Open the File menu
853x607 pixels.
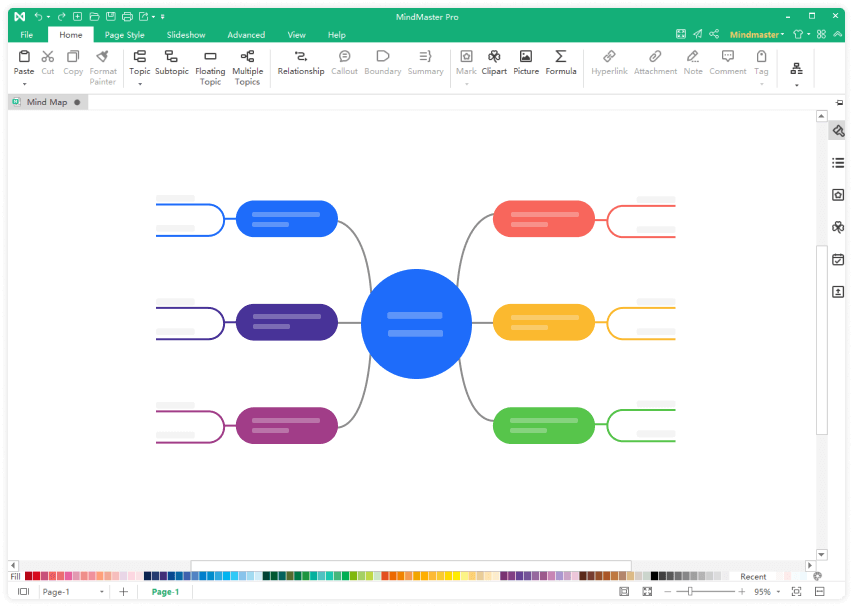[27, 35]
